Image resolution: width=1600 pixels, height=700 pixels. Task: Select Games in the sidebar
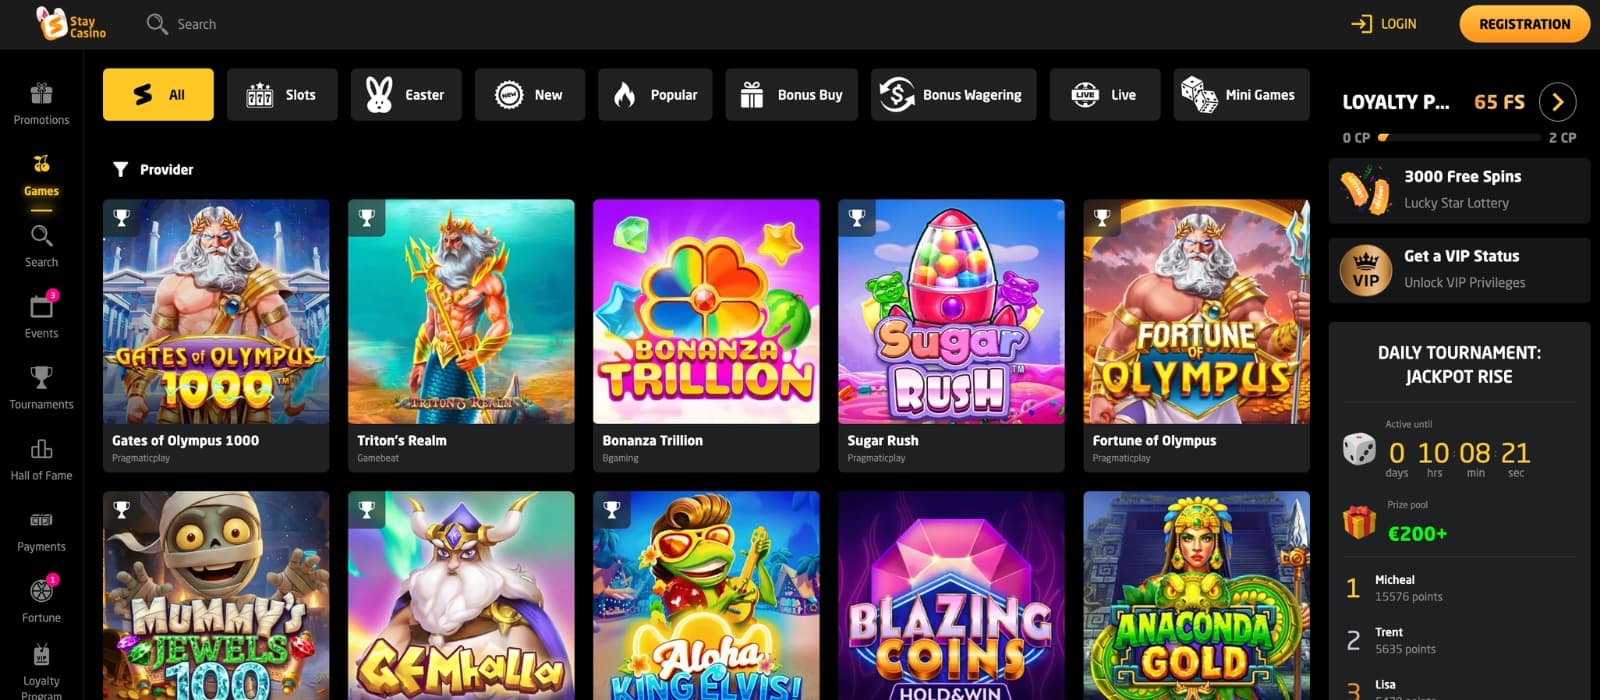click(x=41, y=176)
